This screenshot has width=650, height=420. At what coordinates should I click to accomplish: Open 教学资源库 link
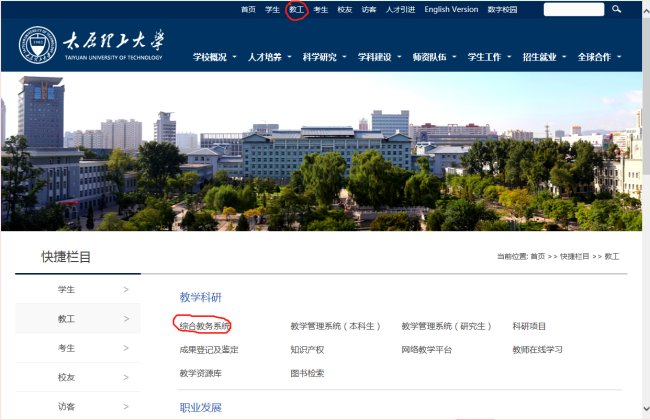click(200, 373)
